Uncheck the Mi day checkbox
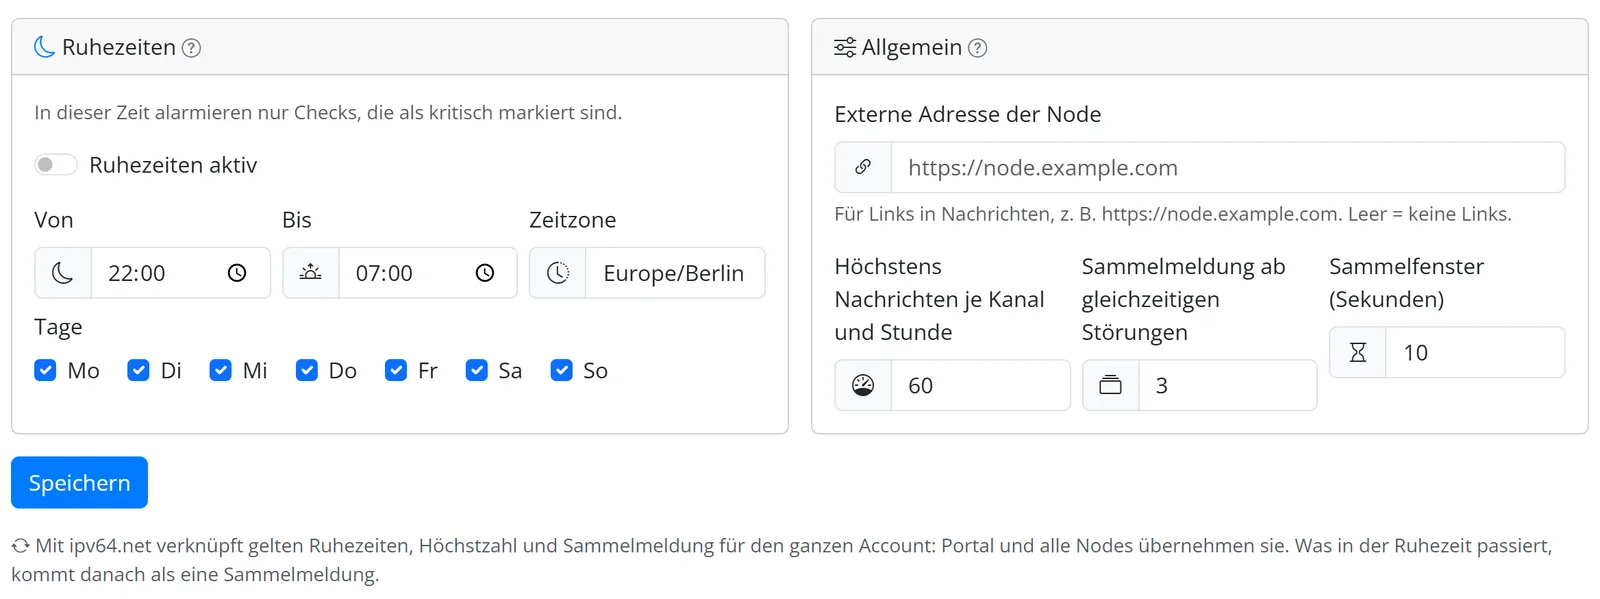The width and height of the screenshot is (1600, 599). 220,370
